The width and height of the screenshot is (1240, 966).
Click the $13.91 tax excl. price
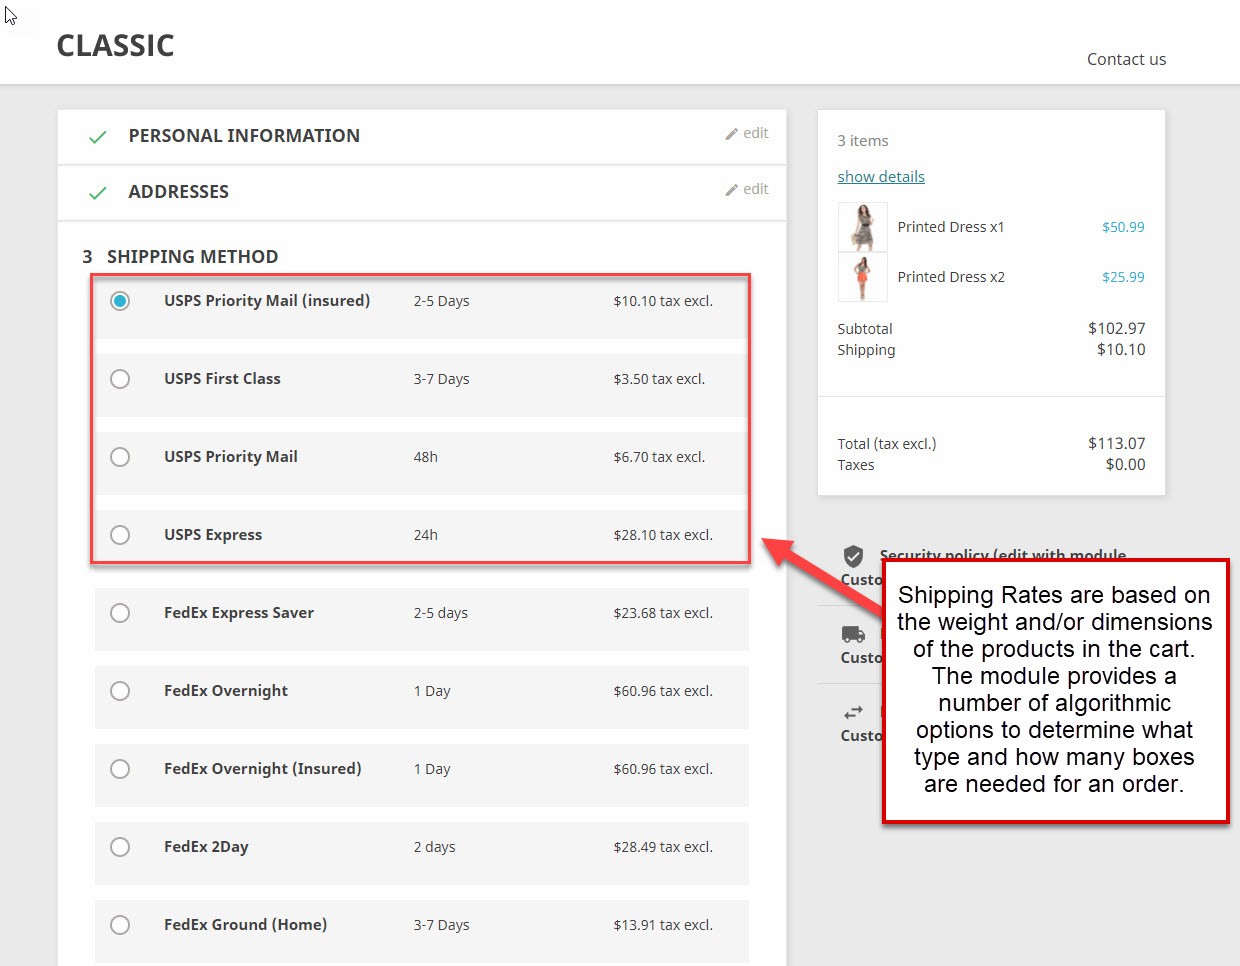point(663,925)
